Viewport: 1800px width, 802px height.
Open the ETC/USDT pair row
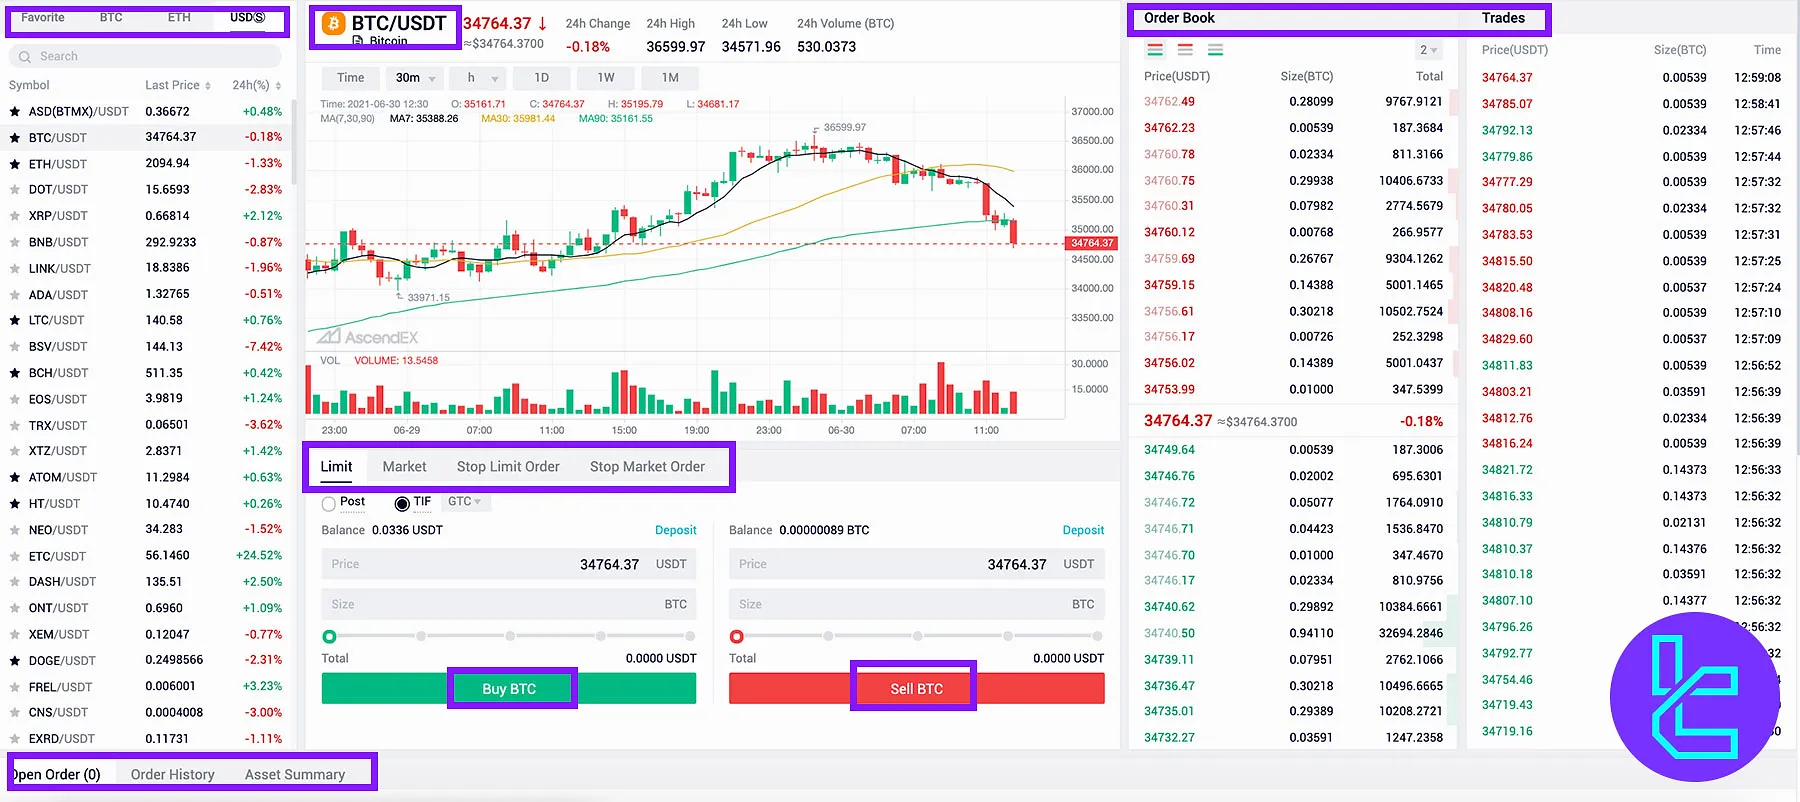146,556
